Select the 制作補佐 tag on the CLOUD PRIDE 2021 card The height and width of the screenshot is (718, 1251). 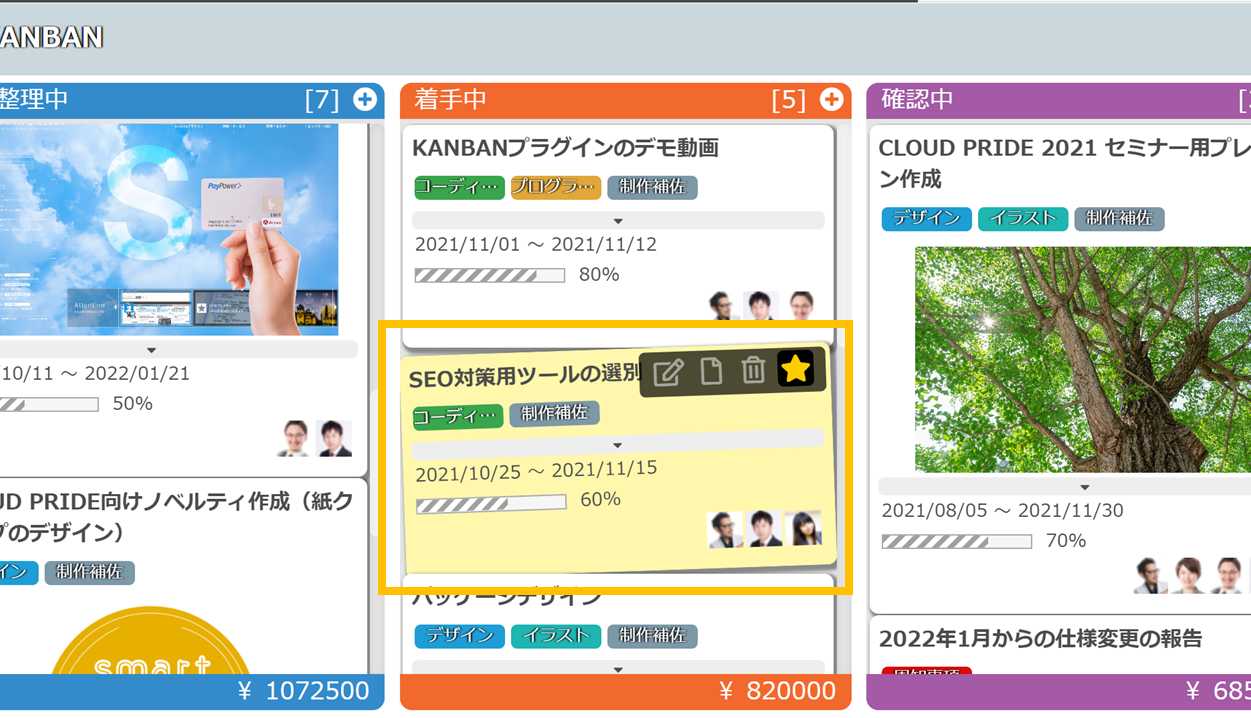pyautogui.click(x=1119, y=218)
